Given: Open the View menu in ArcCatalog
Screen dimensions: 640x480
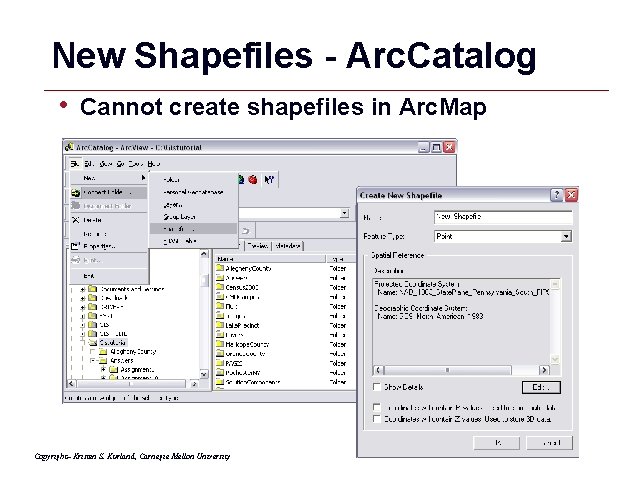Looking at the screenshot, I should (x=106, y=164).
